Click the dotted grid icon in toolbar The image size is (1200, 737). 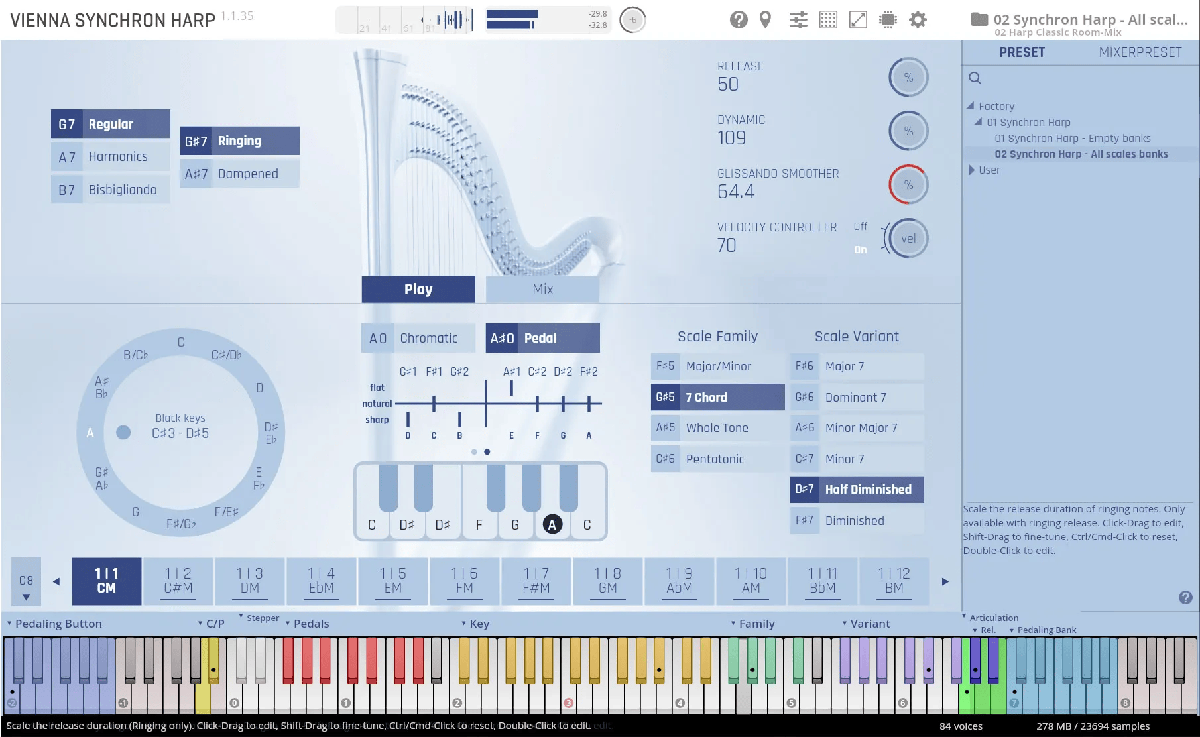[x=828, y=20]
